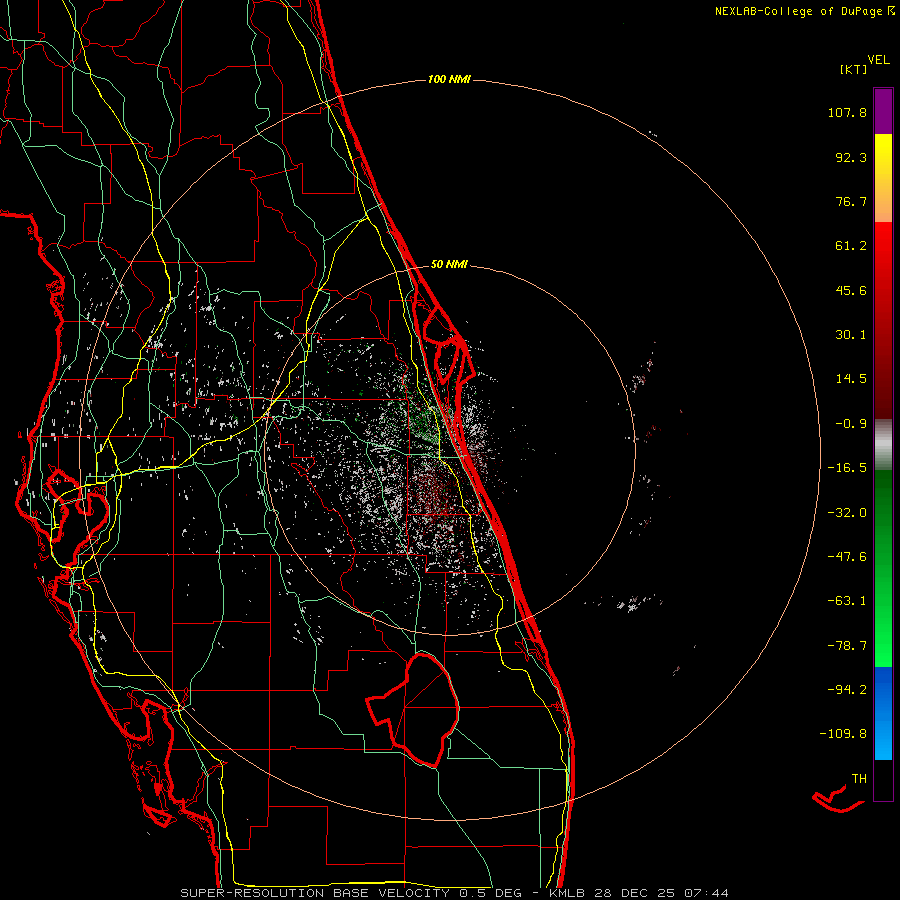
Task: Click the -78.7 legend value
Action: tap(847, 646)
